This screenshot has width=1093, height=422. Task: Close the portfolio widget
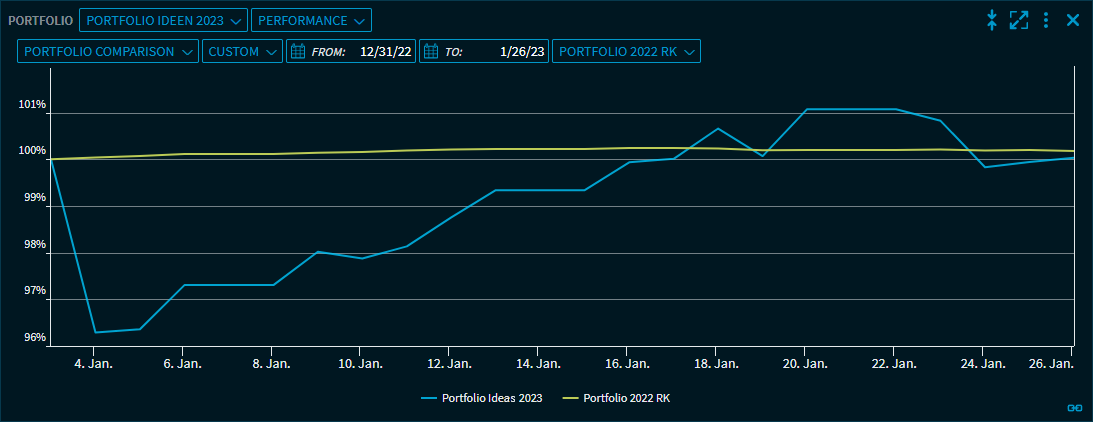[x=1073, y=20]
